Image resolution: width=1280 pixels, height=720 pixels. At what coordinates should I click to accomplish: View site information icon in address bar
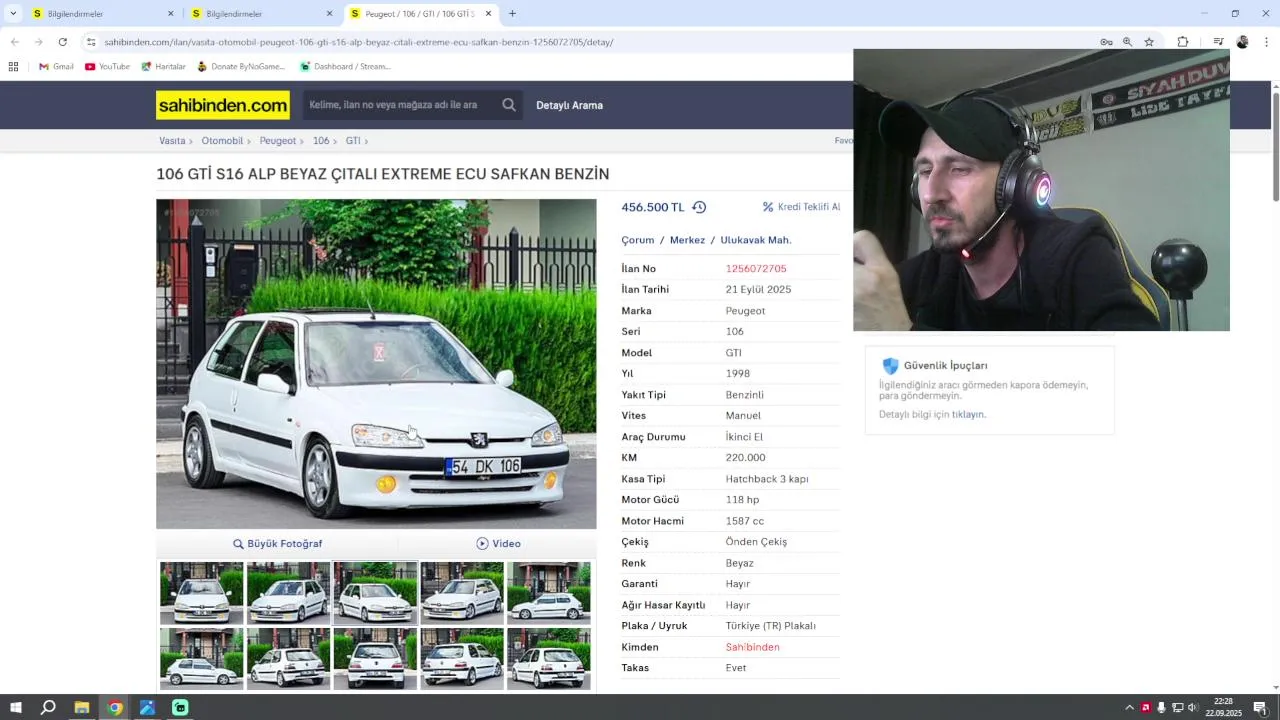(91, 42)
